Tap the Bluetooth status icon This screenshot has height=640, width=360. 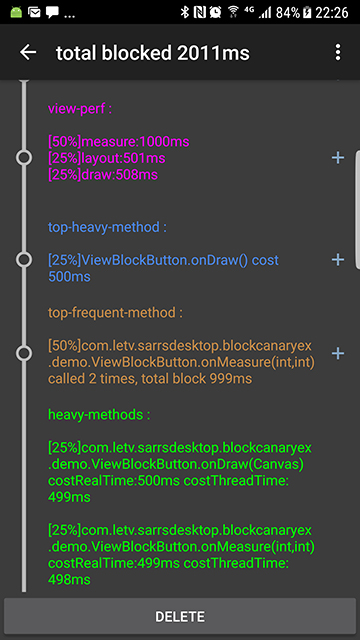click(x=185, y=12)
